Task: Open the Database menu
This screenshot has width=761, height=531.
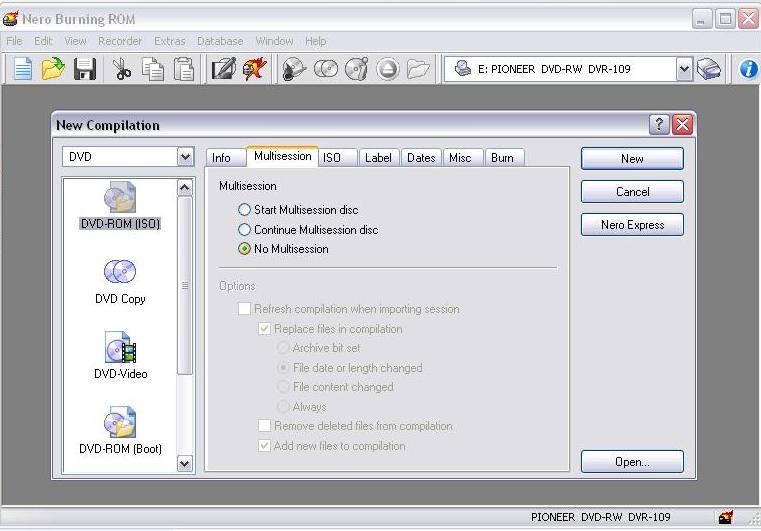Action: click(220, 41)
